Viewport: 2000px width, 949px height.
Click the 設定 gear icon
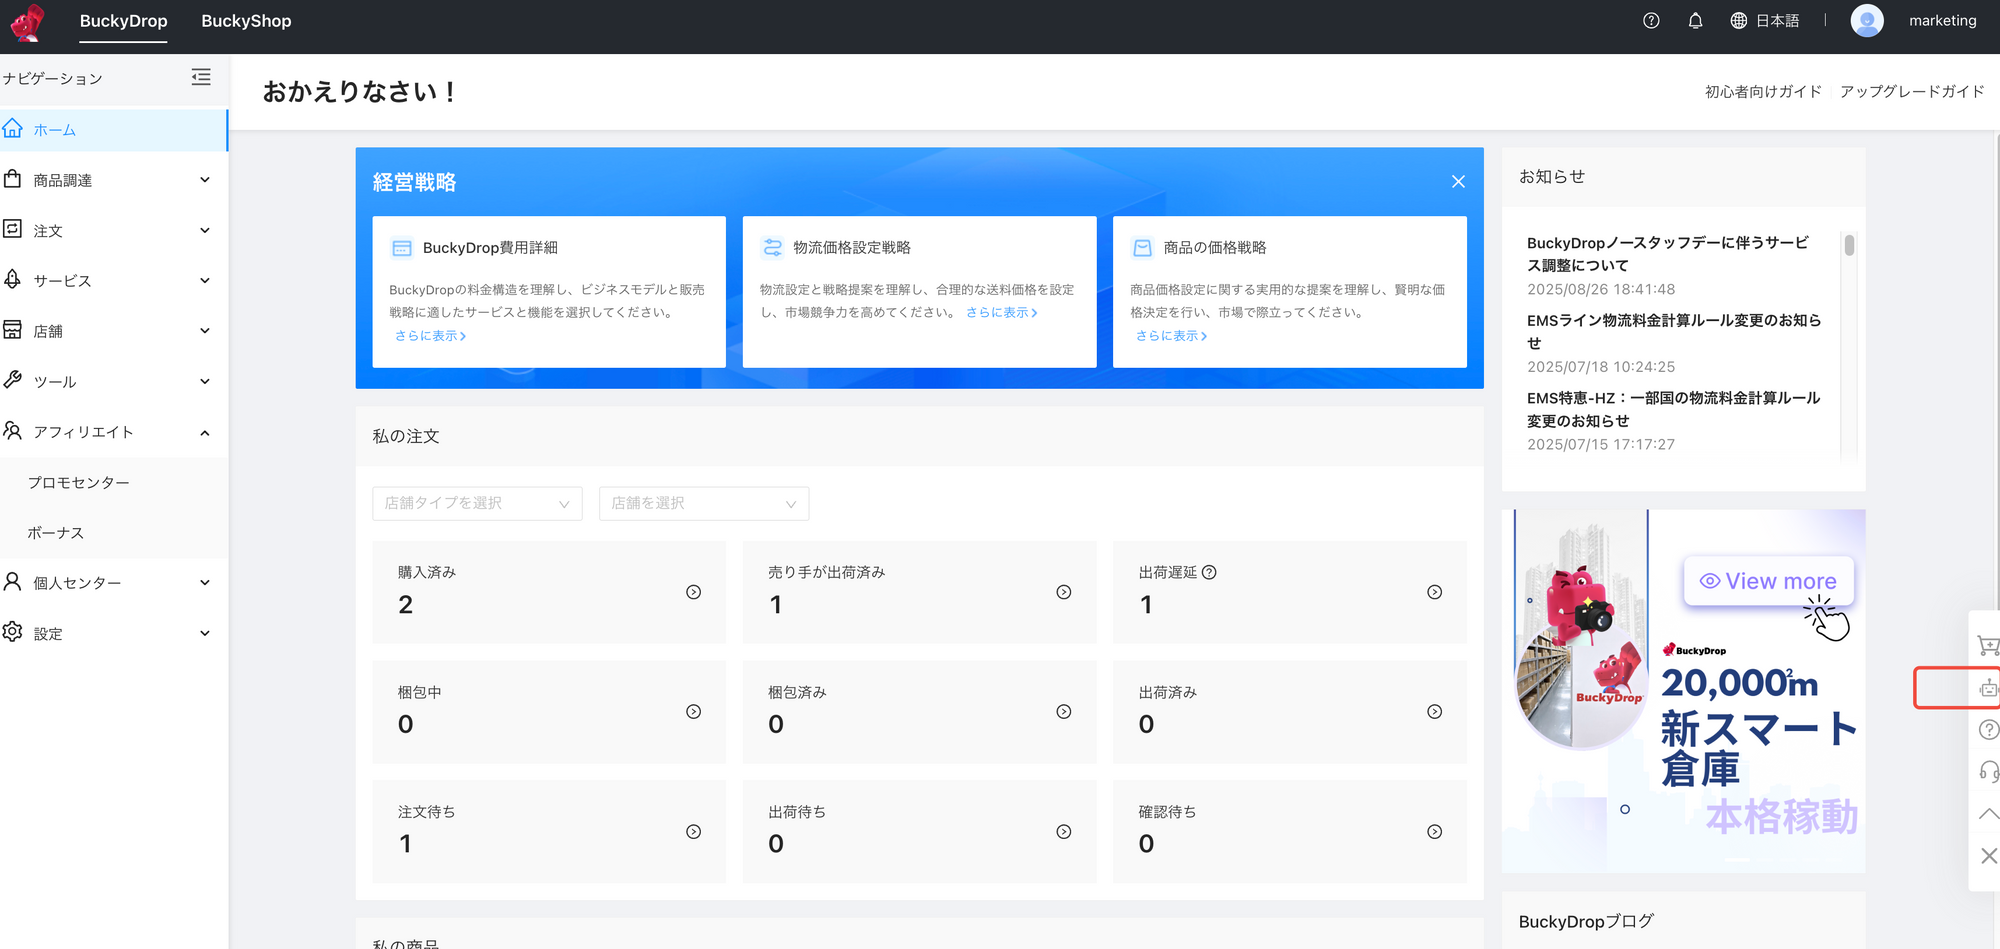[12, 632]
